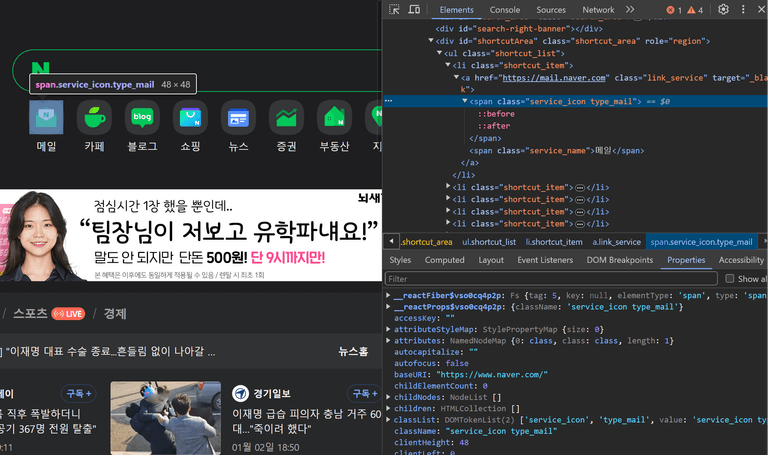The height and width of the screenshot is (455, 768).
Task: Expand the children HTMLCollection property
Action: 388,408
